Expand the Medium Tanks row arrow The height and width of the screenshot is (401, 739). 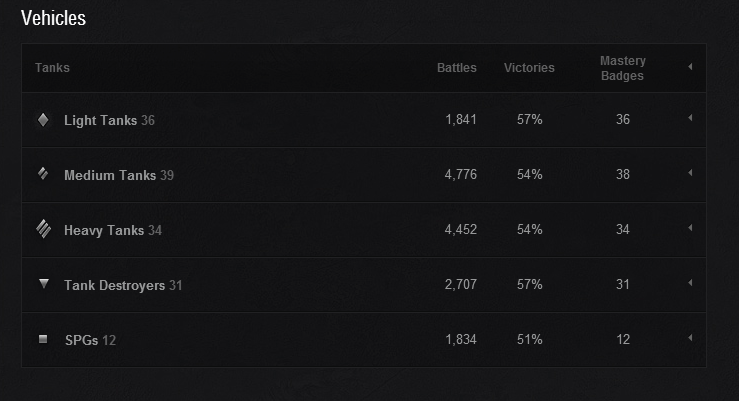[x=690, y=174]
